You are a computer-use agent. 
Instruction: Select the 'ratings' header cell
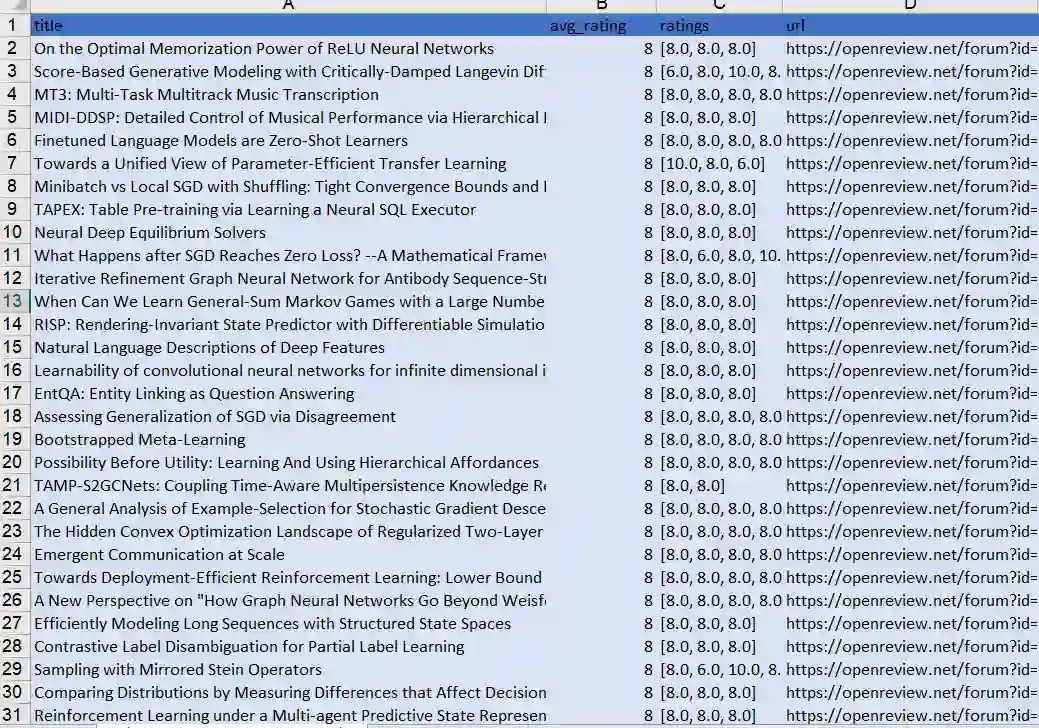click(x=719, y=25)
